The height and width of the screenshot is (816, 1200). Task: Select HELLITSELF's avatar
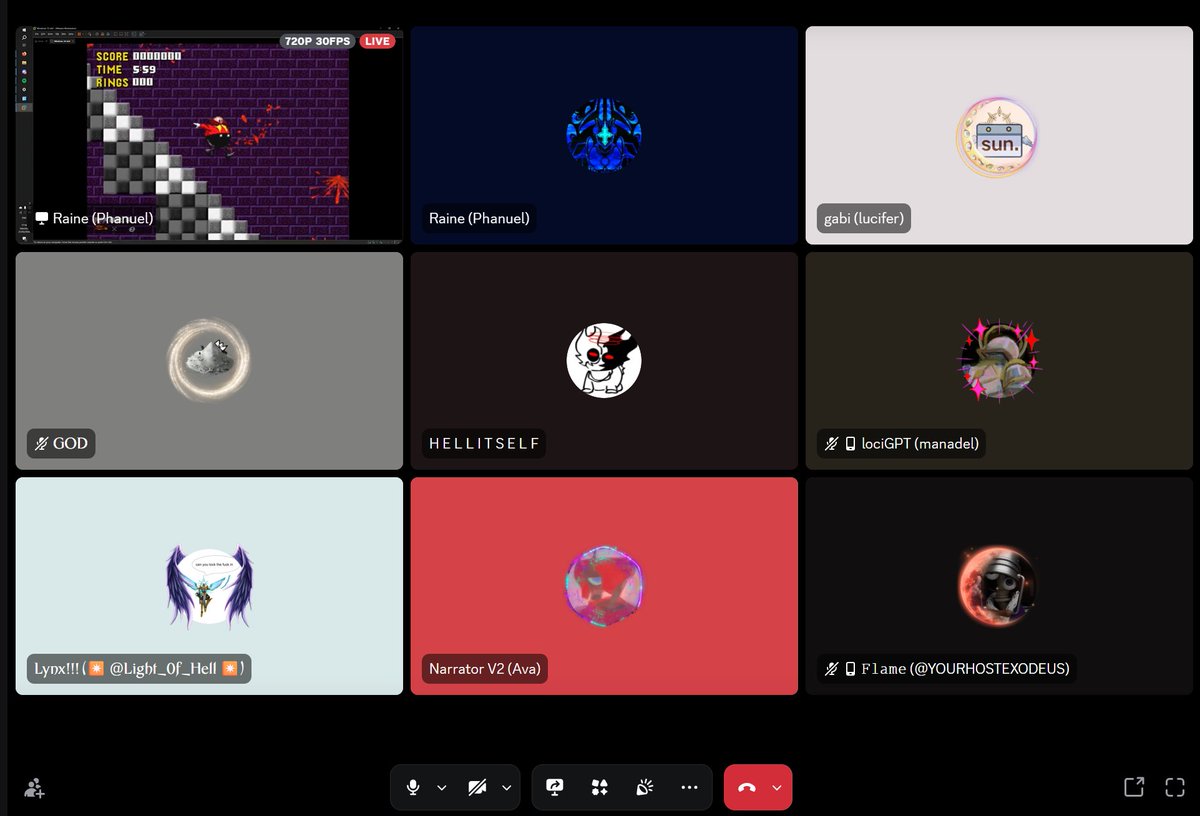604,360
